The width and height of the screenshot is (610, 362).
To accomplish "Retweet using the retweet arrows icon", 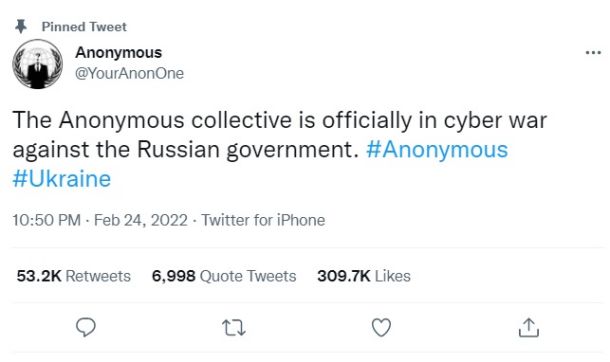I will pos(233,328).
